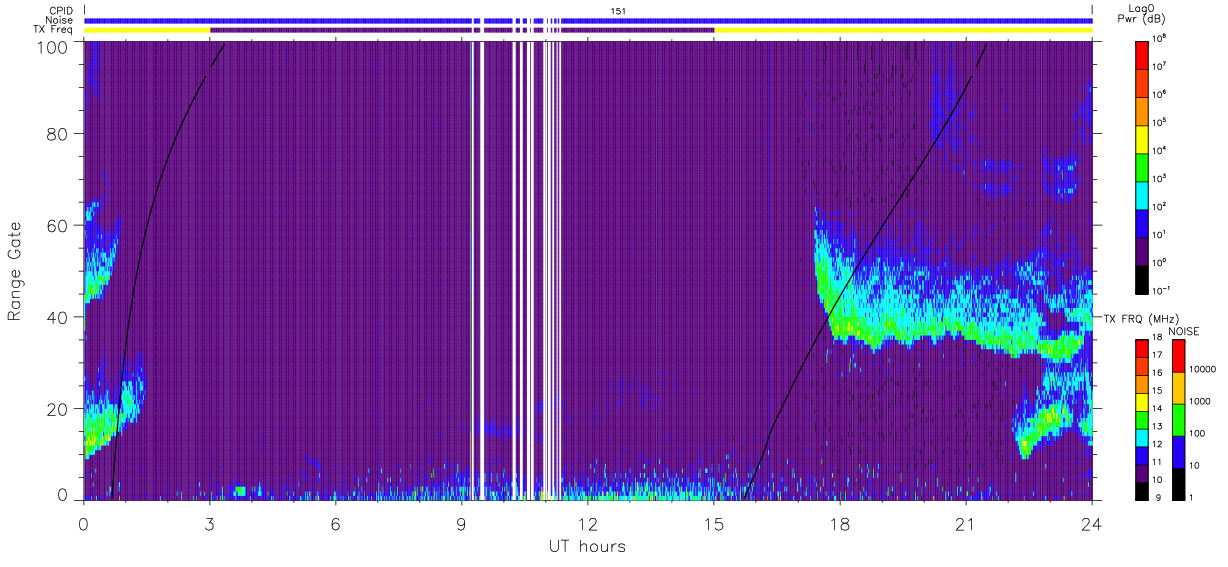Viewport: 1228px width, 567px height.
Task: Click the black segment of the NOISE colorbar
Action: click(1178, 482)
